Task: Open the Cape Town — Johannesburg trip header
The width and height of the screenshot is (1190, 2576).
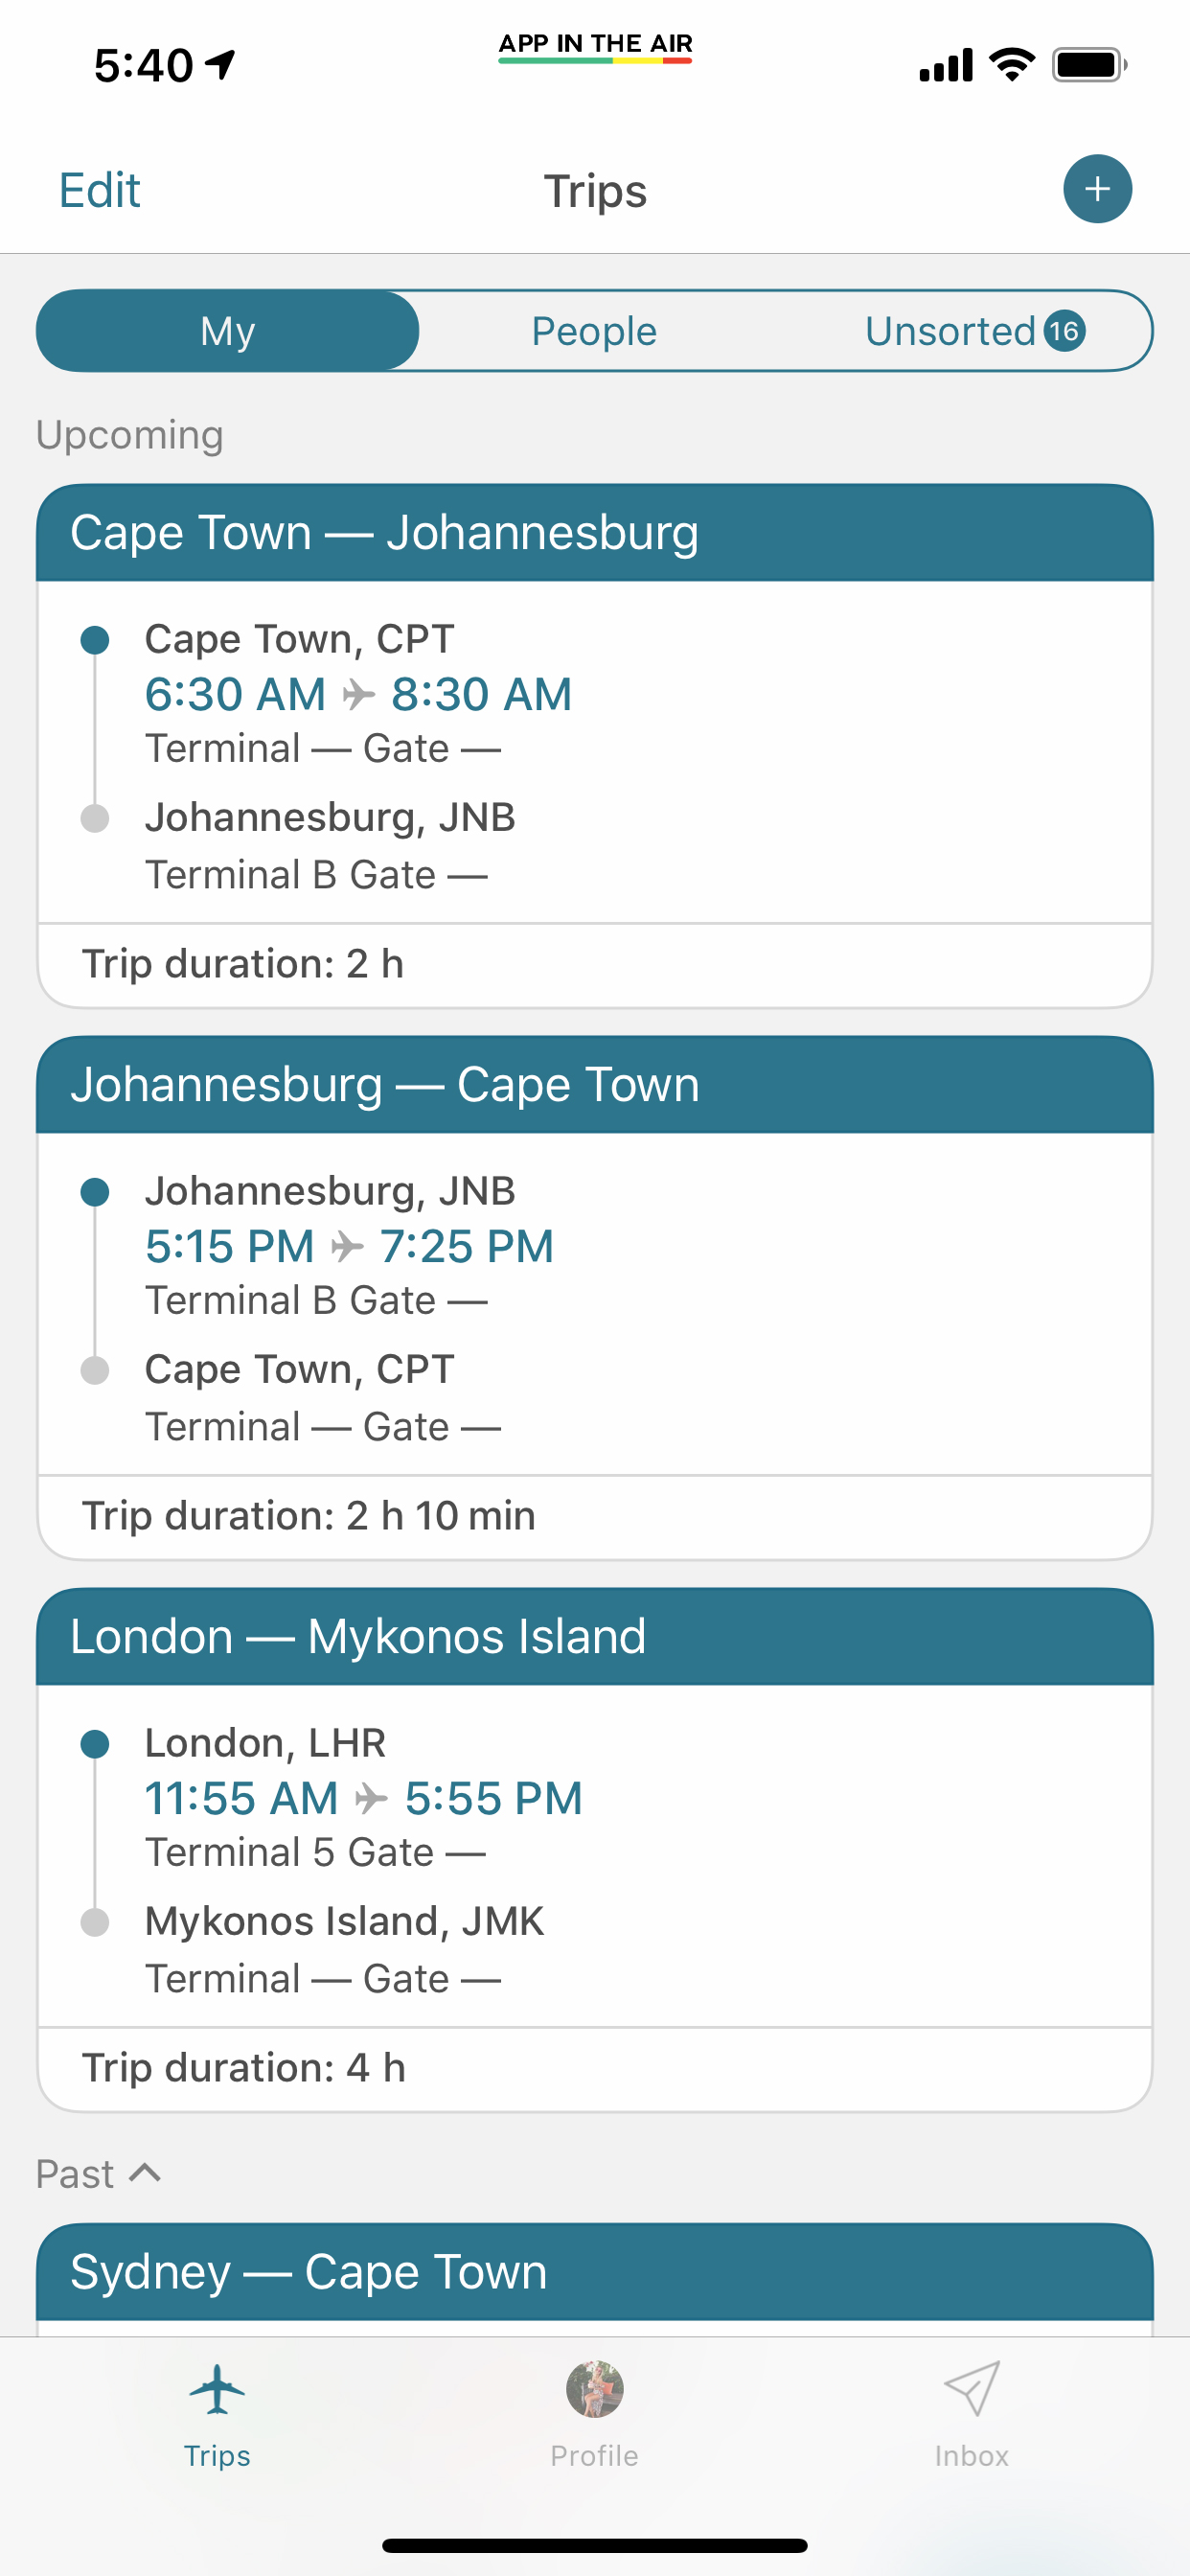Action: click(x=594, y=533)
